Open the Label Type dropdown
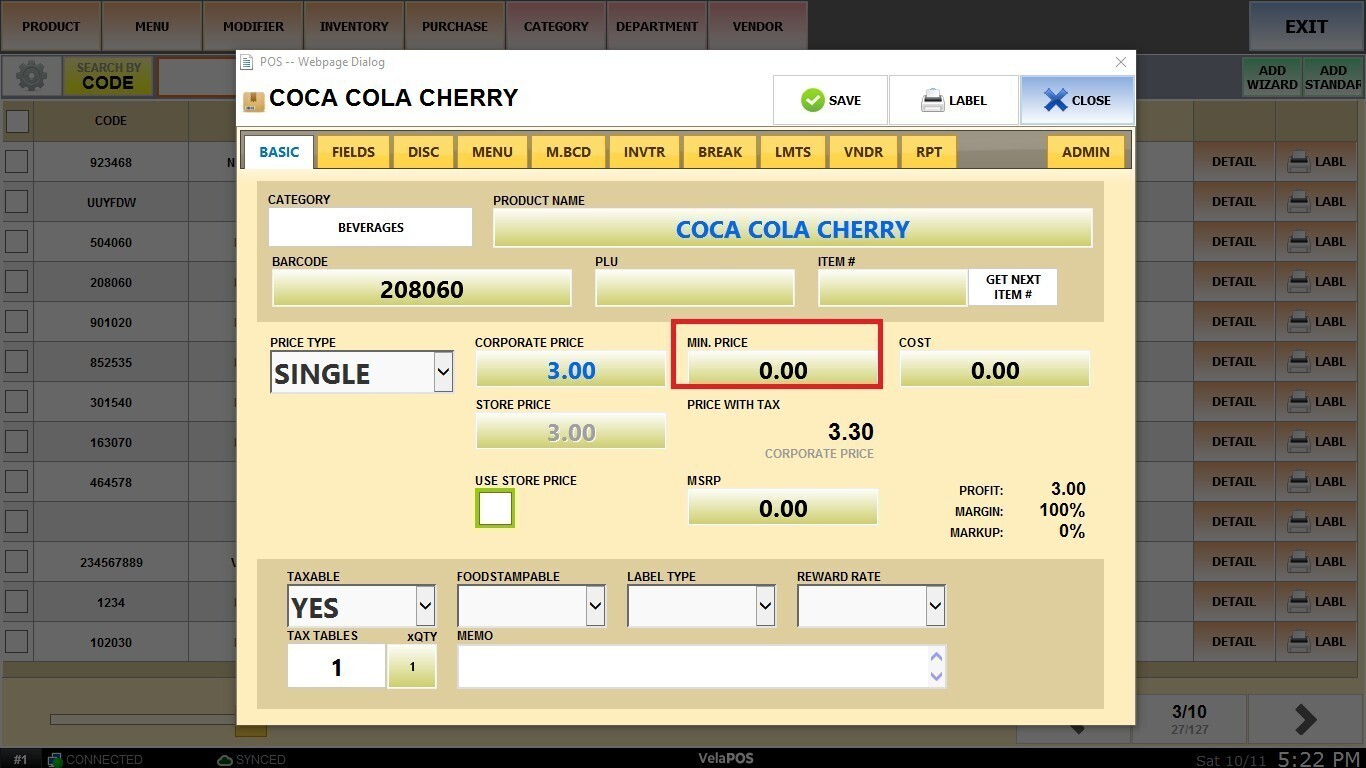 click(x=701, y=606)
